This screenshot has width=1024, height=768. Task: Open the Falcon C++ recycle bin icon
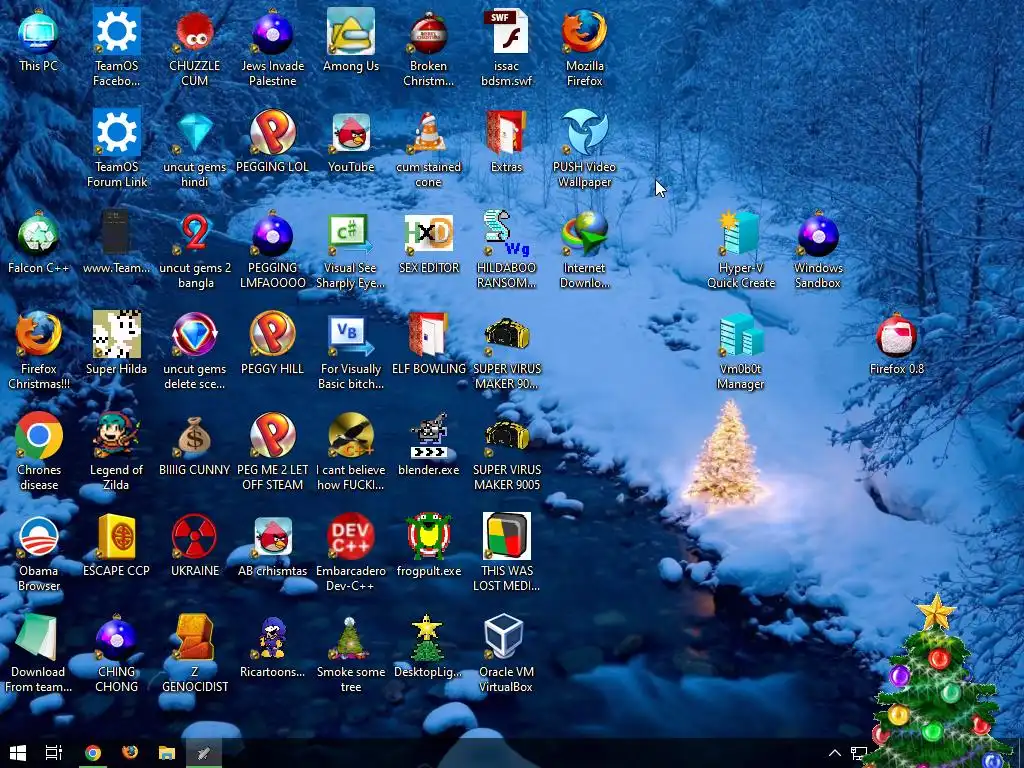pos(39,234)
